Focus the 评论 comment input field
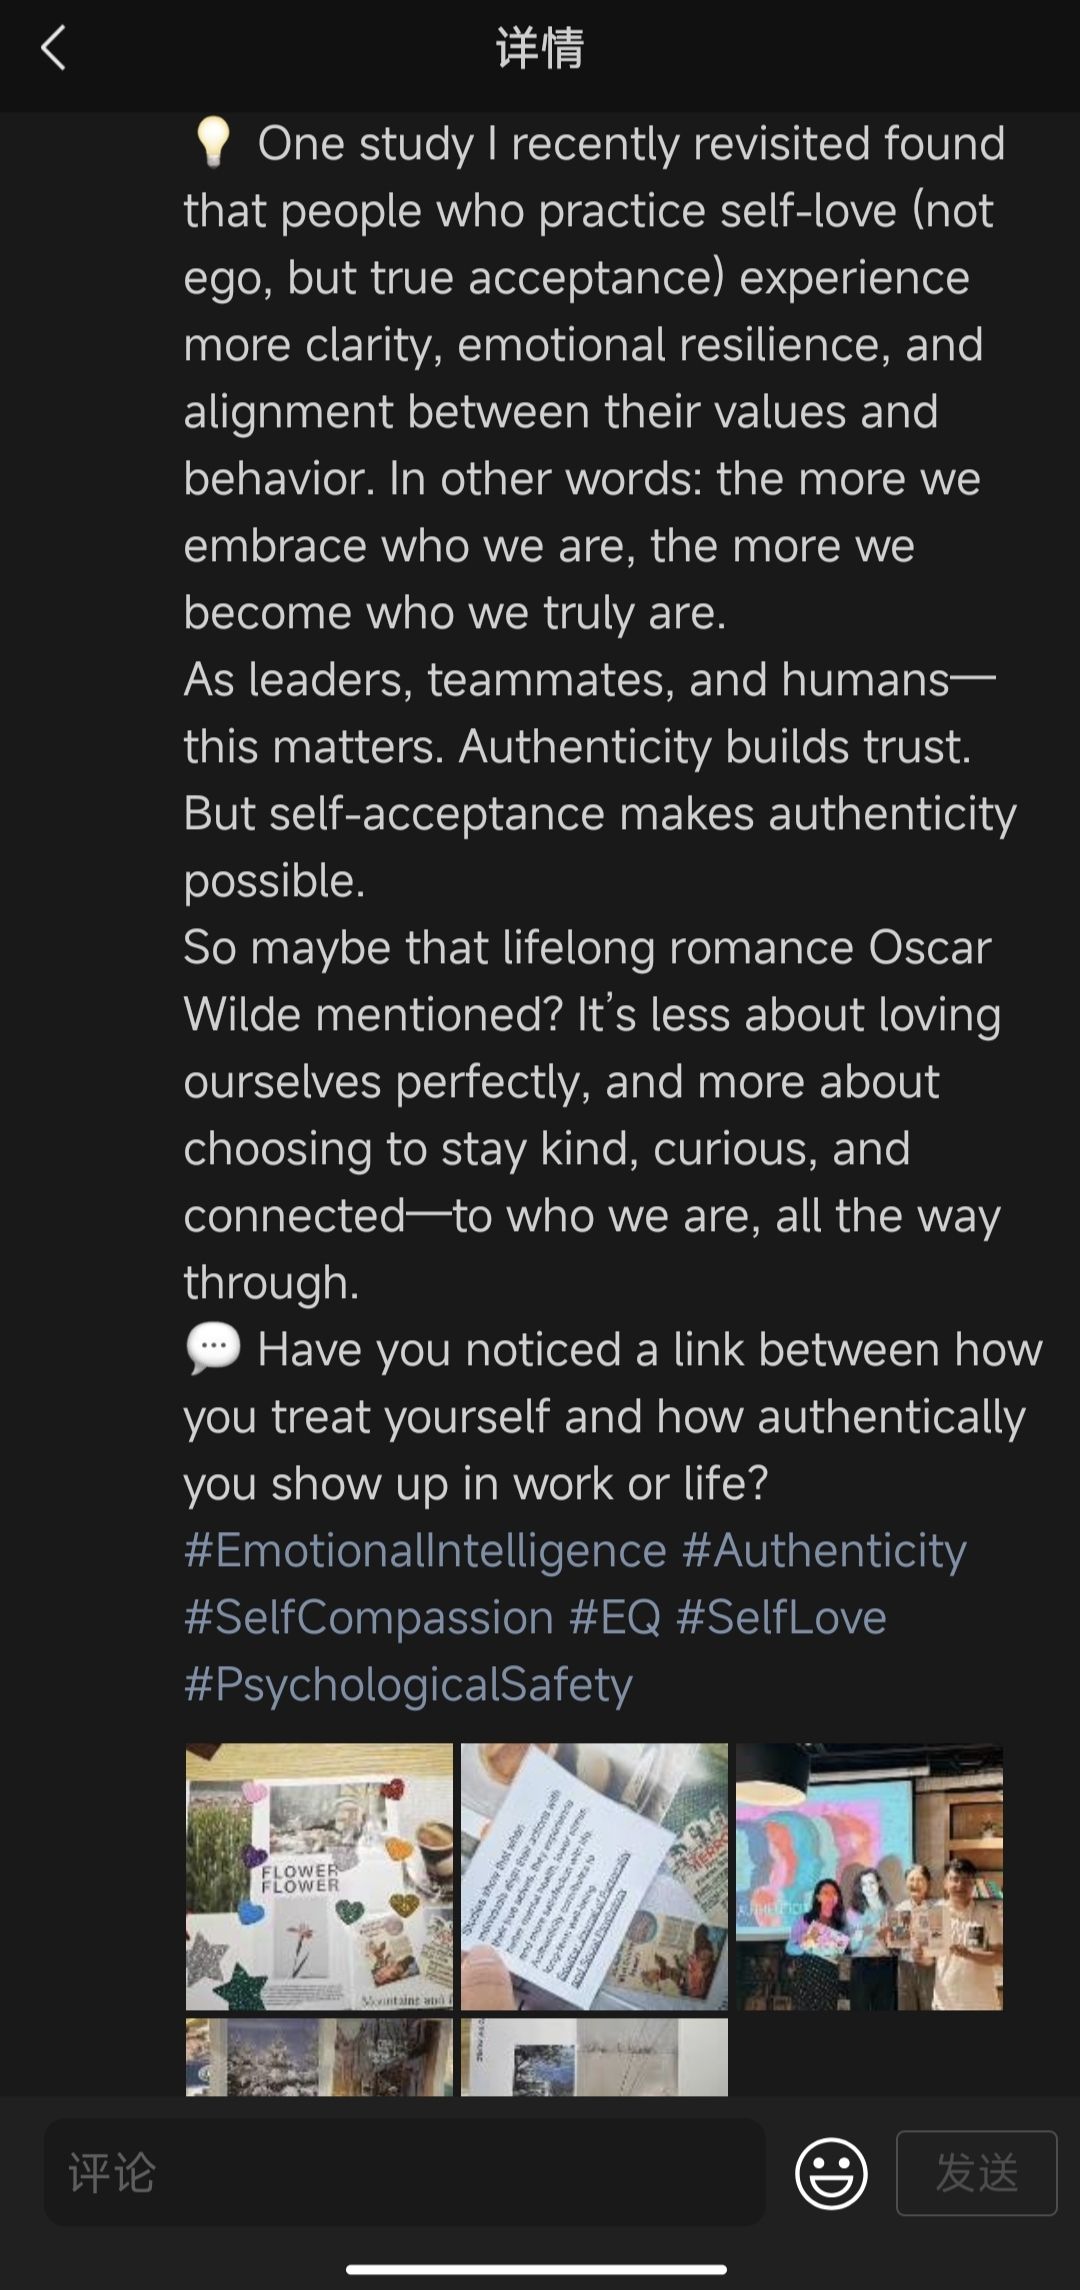The height and width of the screenshot is (2290, 1080). 404,2173
